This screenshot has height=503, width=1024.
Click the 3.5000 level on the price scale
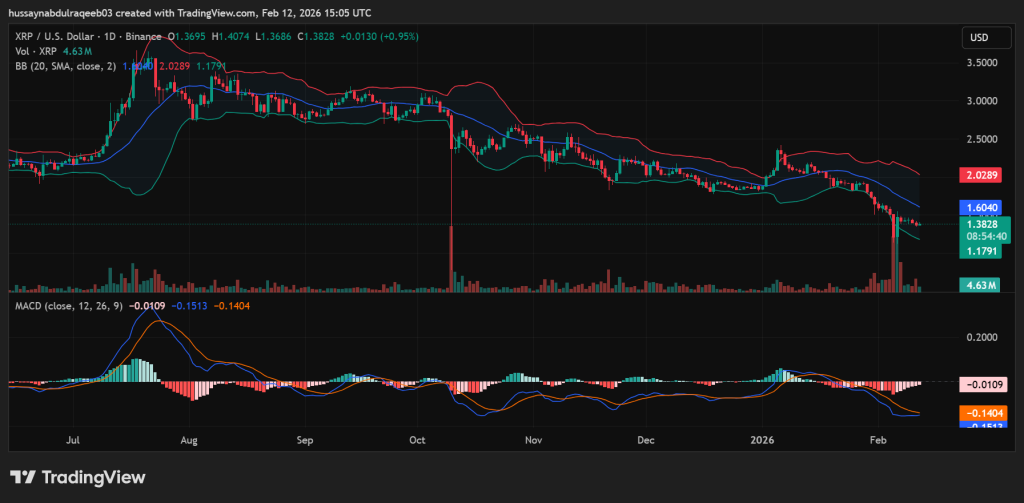click(985, 62)
